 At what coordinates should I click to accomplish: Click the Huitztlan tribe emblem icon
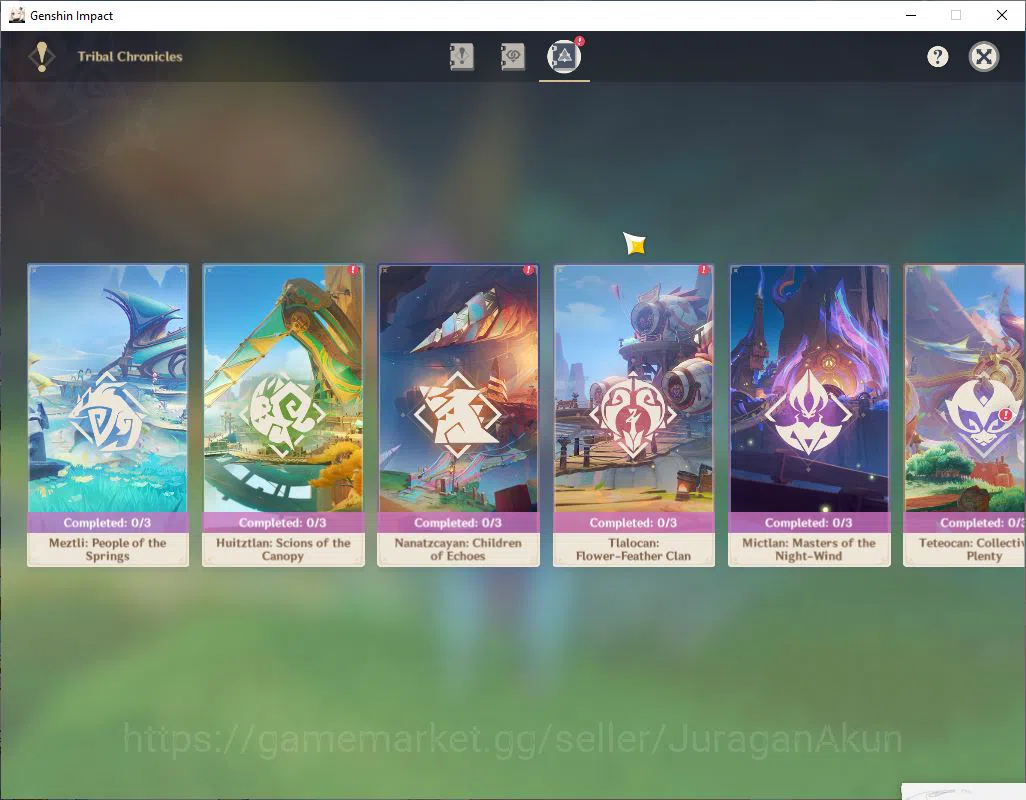pos(282,414)
